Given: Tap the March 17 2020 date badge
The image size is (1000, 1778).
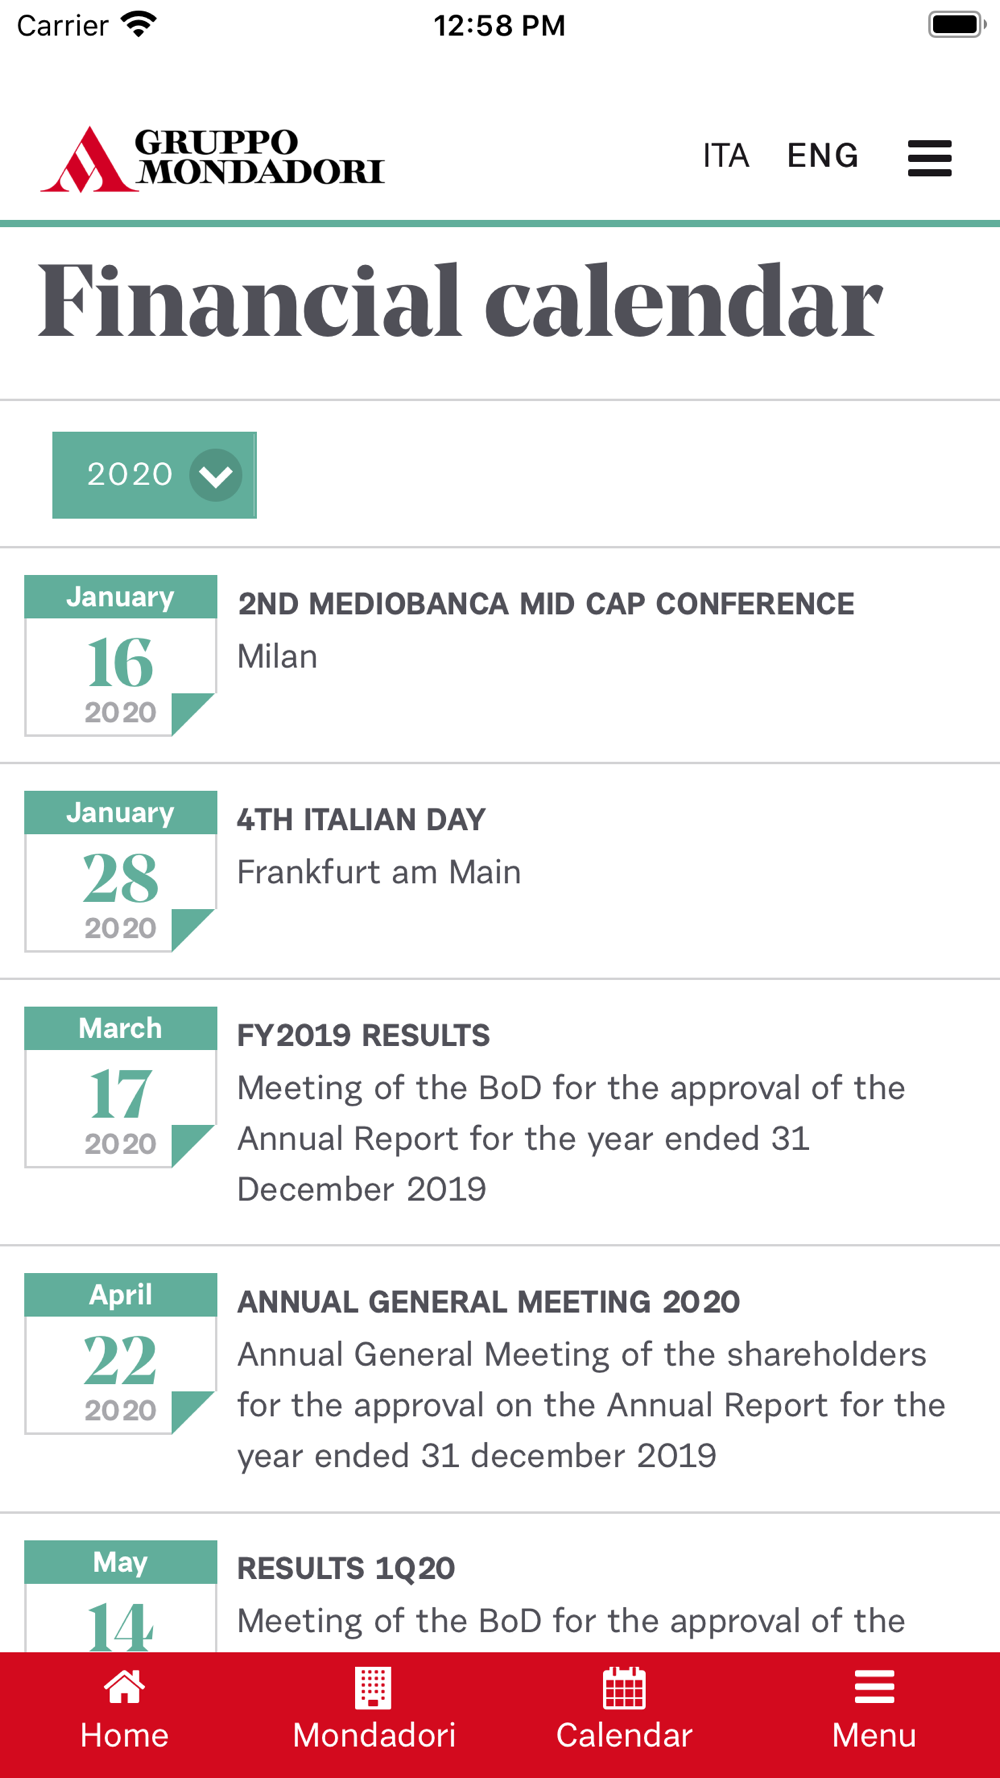Looking at the screenshot, I should tap(120, 1087).
